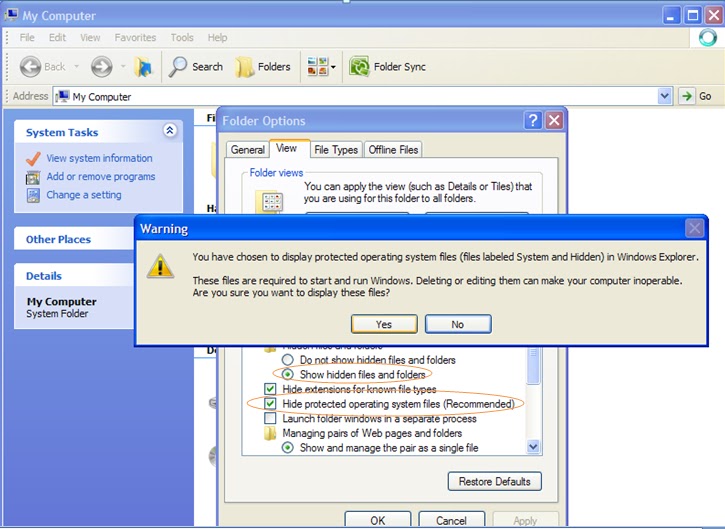This screenshot has height=529, width=725.
Task: Click the Windows throbber logo icon
Action: [707, 37]
